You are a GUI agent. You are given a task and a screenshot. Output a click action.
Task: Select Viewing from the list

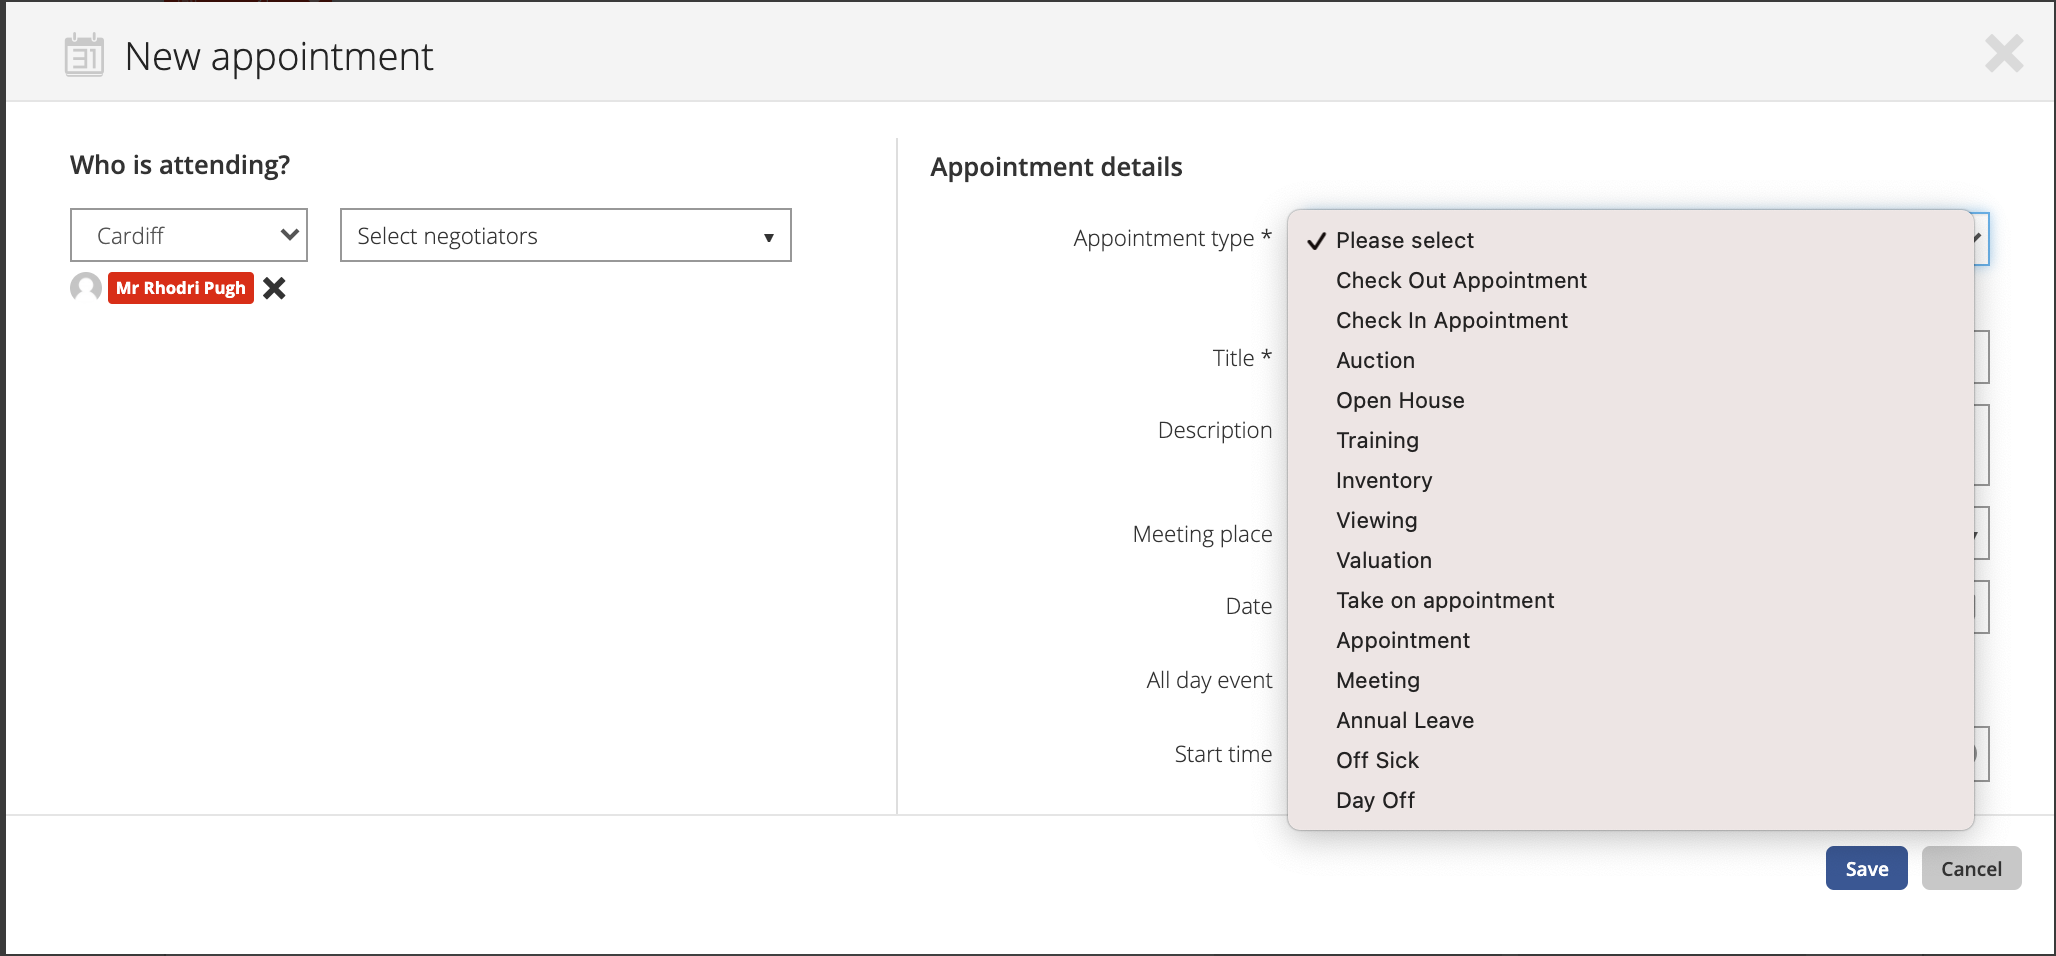[x=1631, y=520]
